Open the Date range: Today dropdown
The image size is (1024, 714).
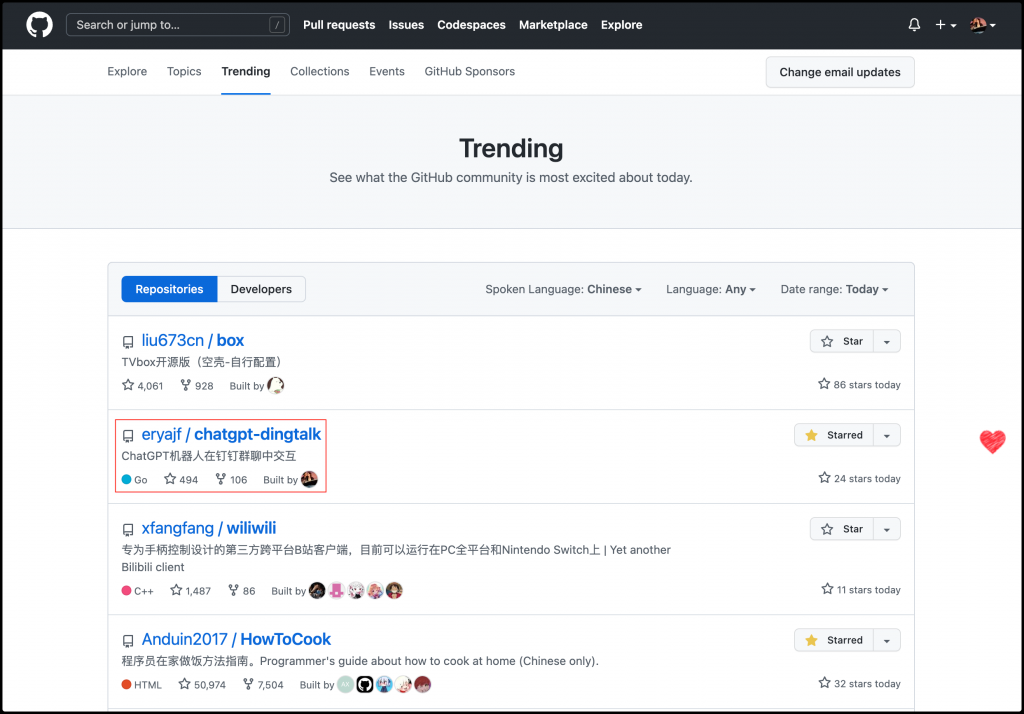tap(834, 289)
